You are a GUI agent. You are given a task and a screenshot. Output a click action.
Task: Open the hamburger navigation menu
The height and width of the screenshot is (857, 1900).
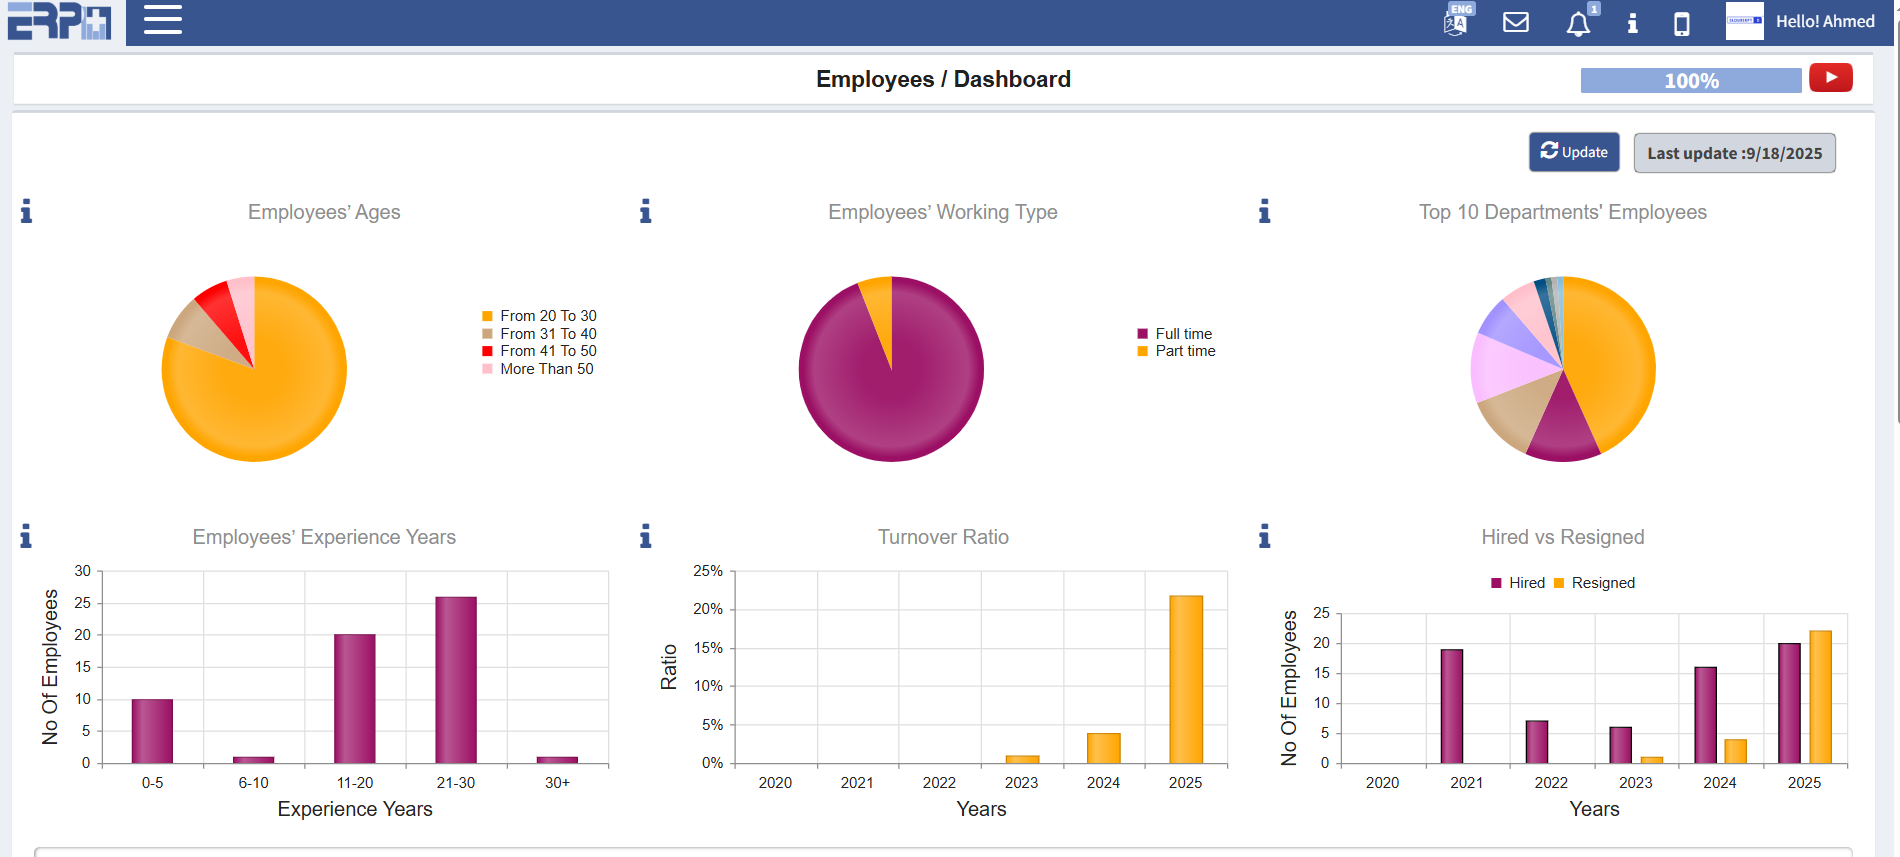click(x=162, y=20)
